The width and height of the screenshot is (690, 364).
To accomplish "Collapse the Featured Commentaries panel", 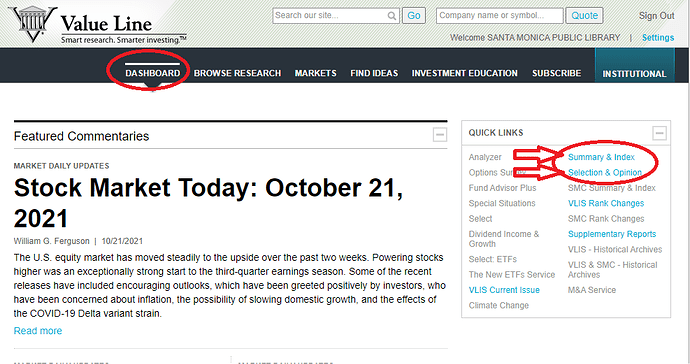I will coord(440,135).
